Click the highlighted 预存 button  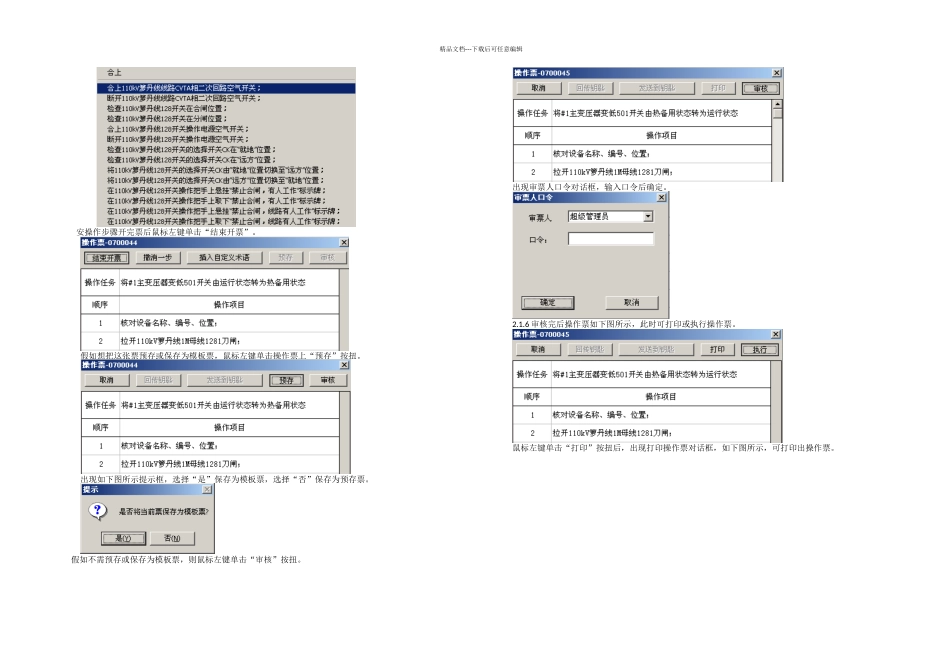coord(285,380)
